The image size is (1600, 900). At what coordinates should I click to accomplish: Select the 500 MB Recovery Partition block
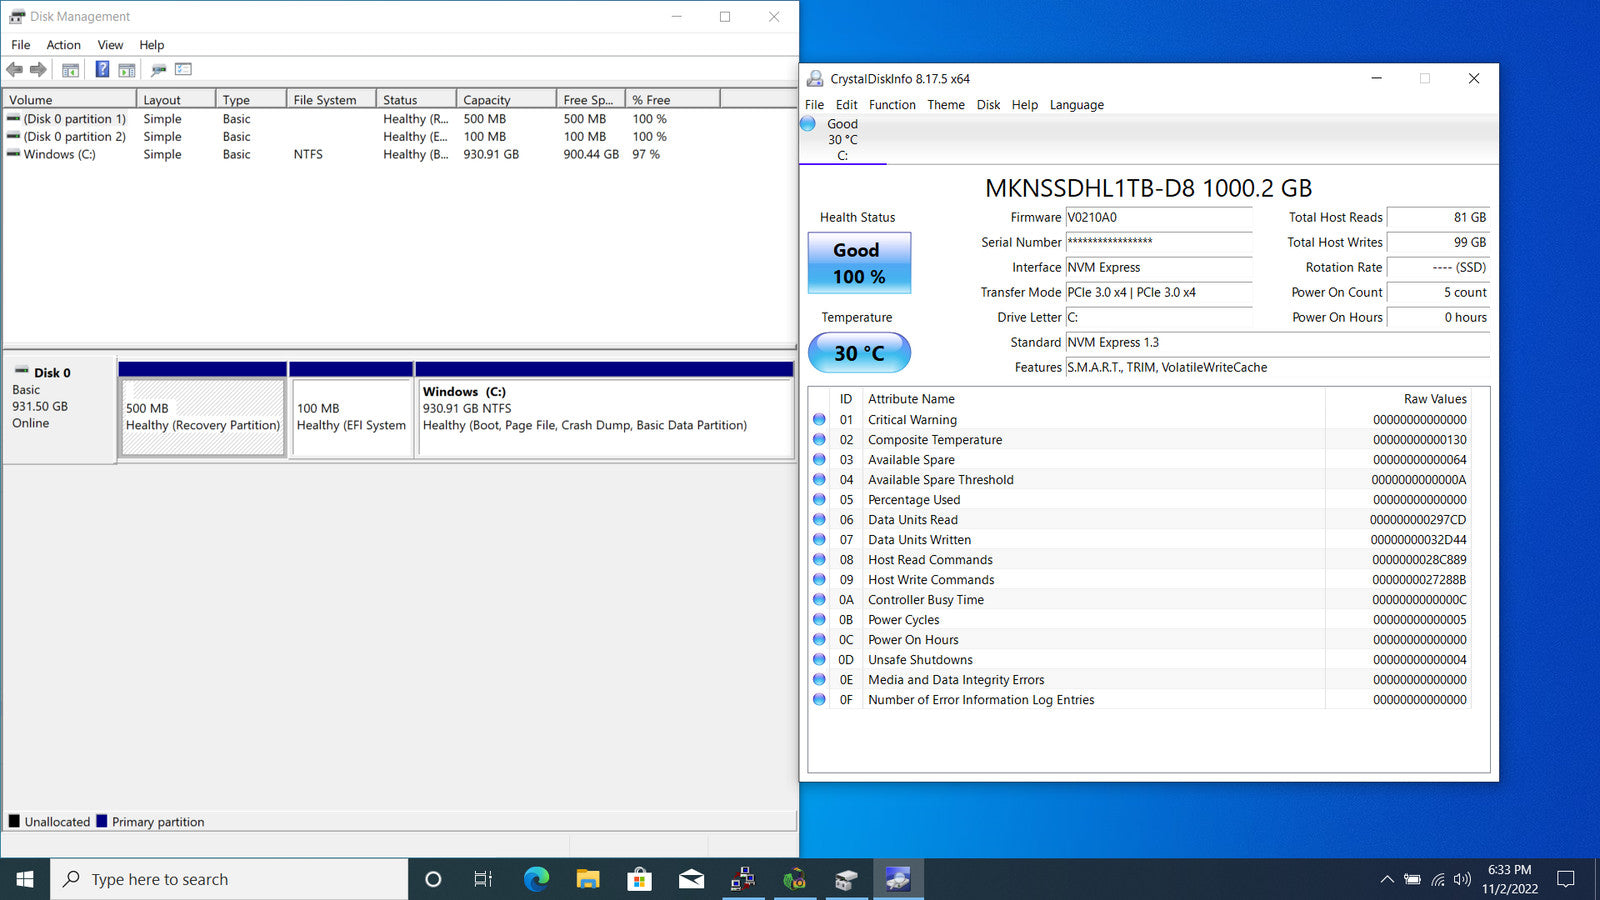click(x=203, y=417)
